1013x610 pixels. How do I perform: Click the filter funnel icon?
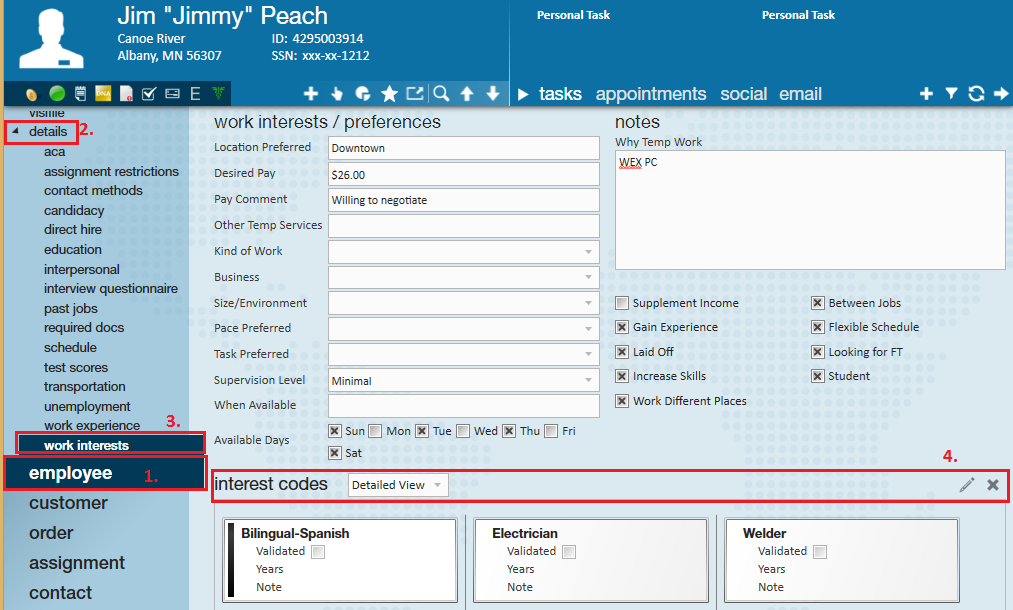coord(951,94)
